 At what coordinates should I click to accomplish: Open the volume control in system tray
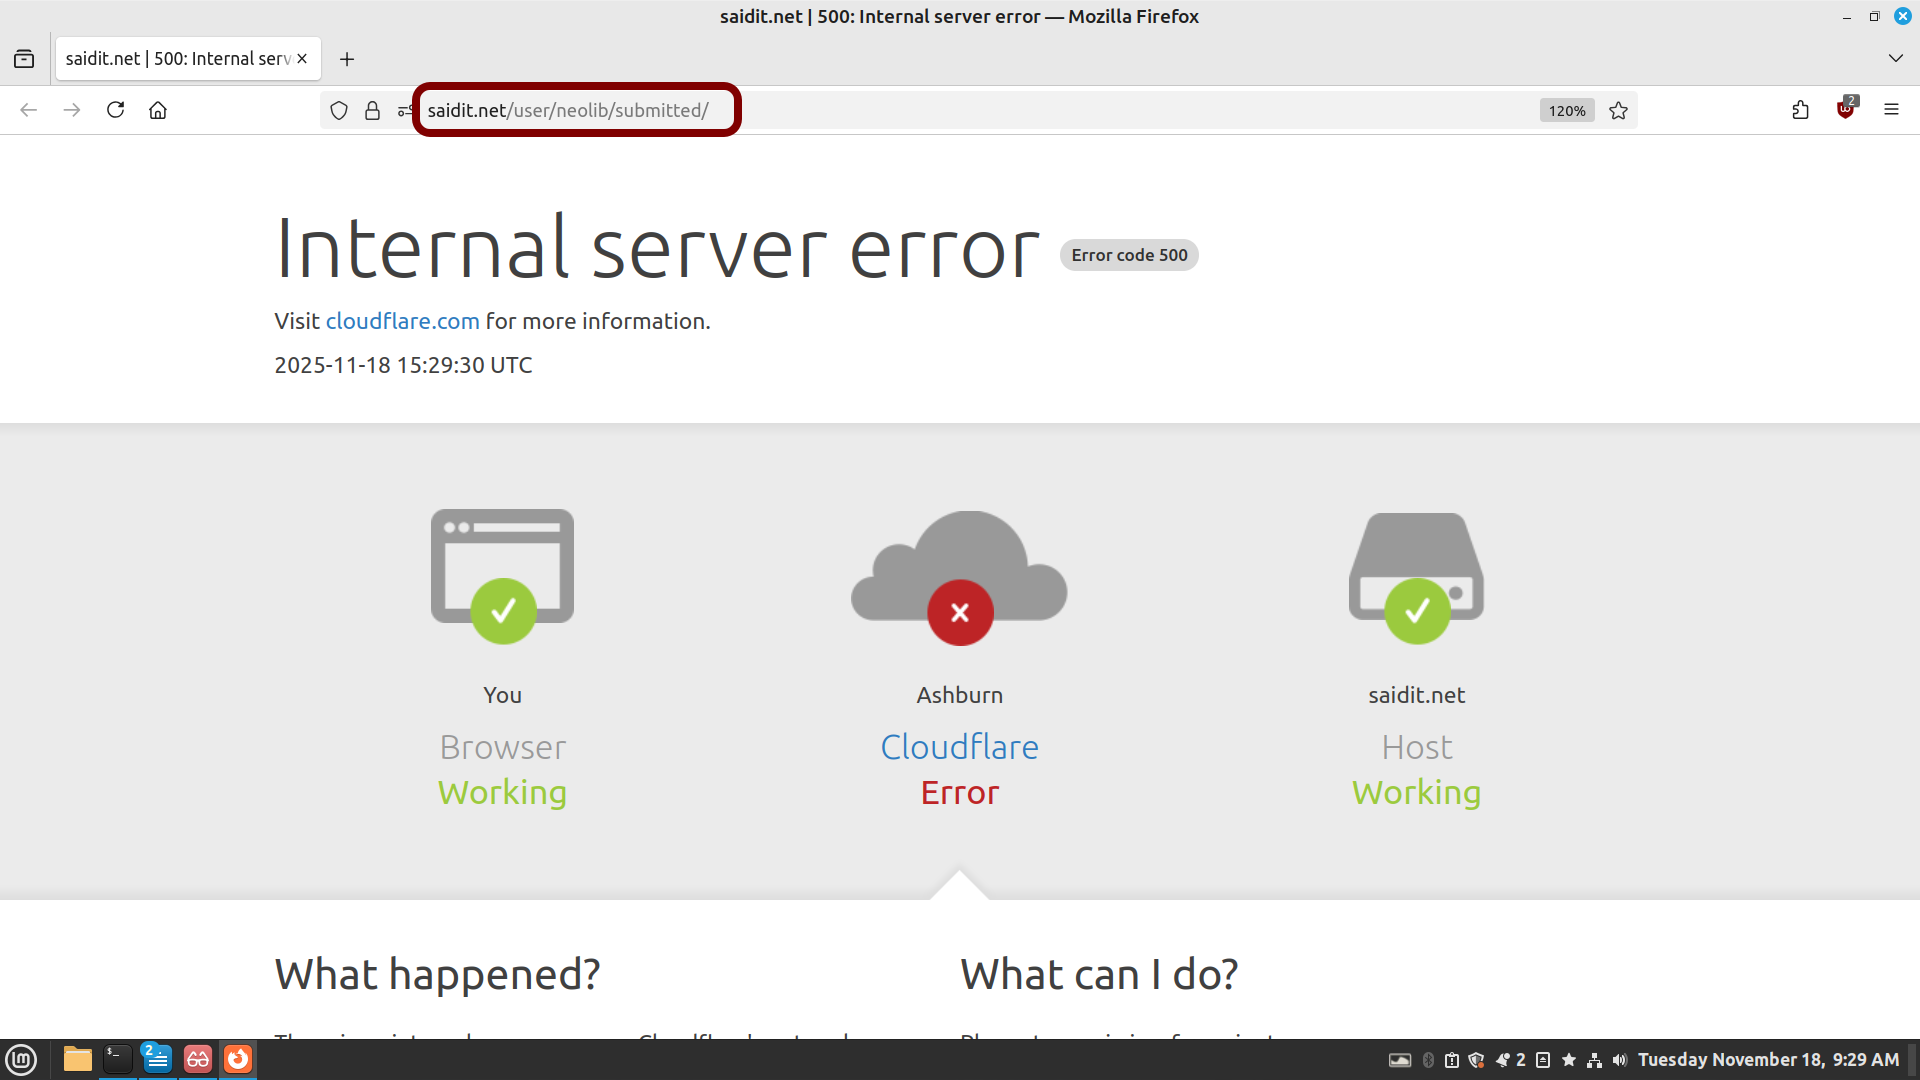1619,1060
